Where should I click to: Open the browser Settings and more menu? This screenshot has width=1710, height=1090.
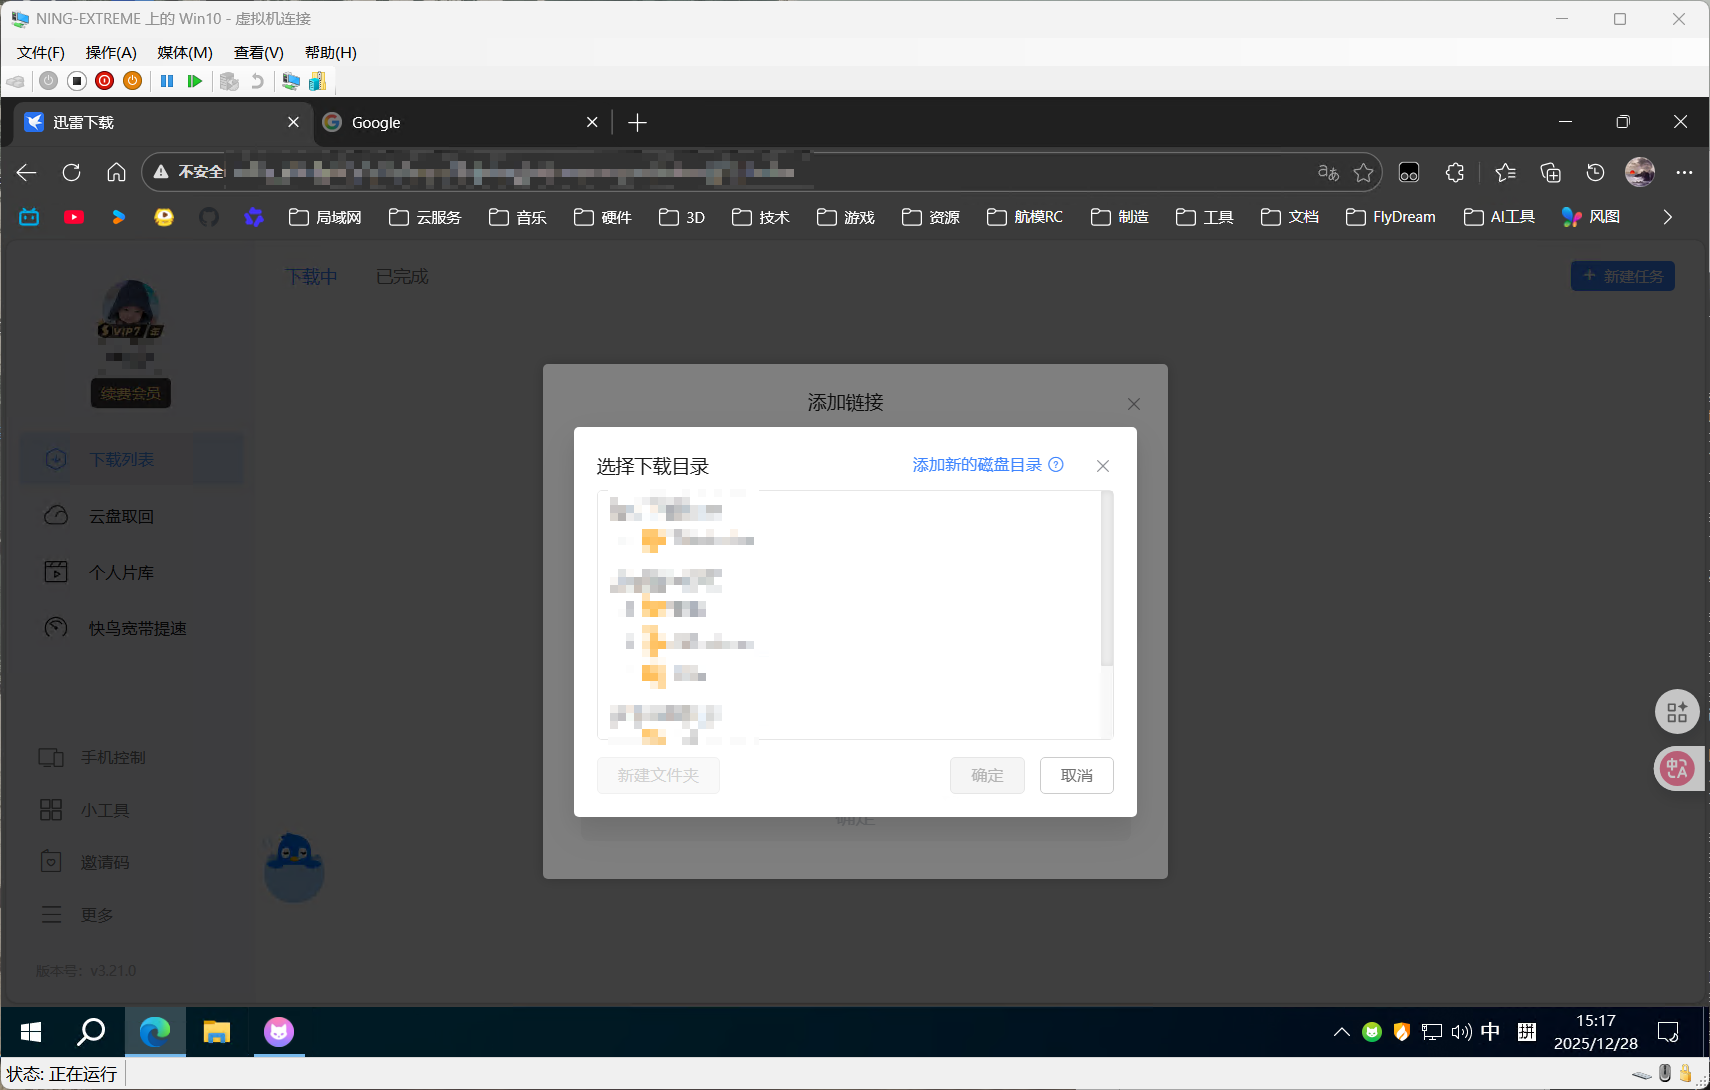pos(1684,172)
